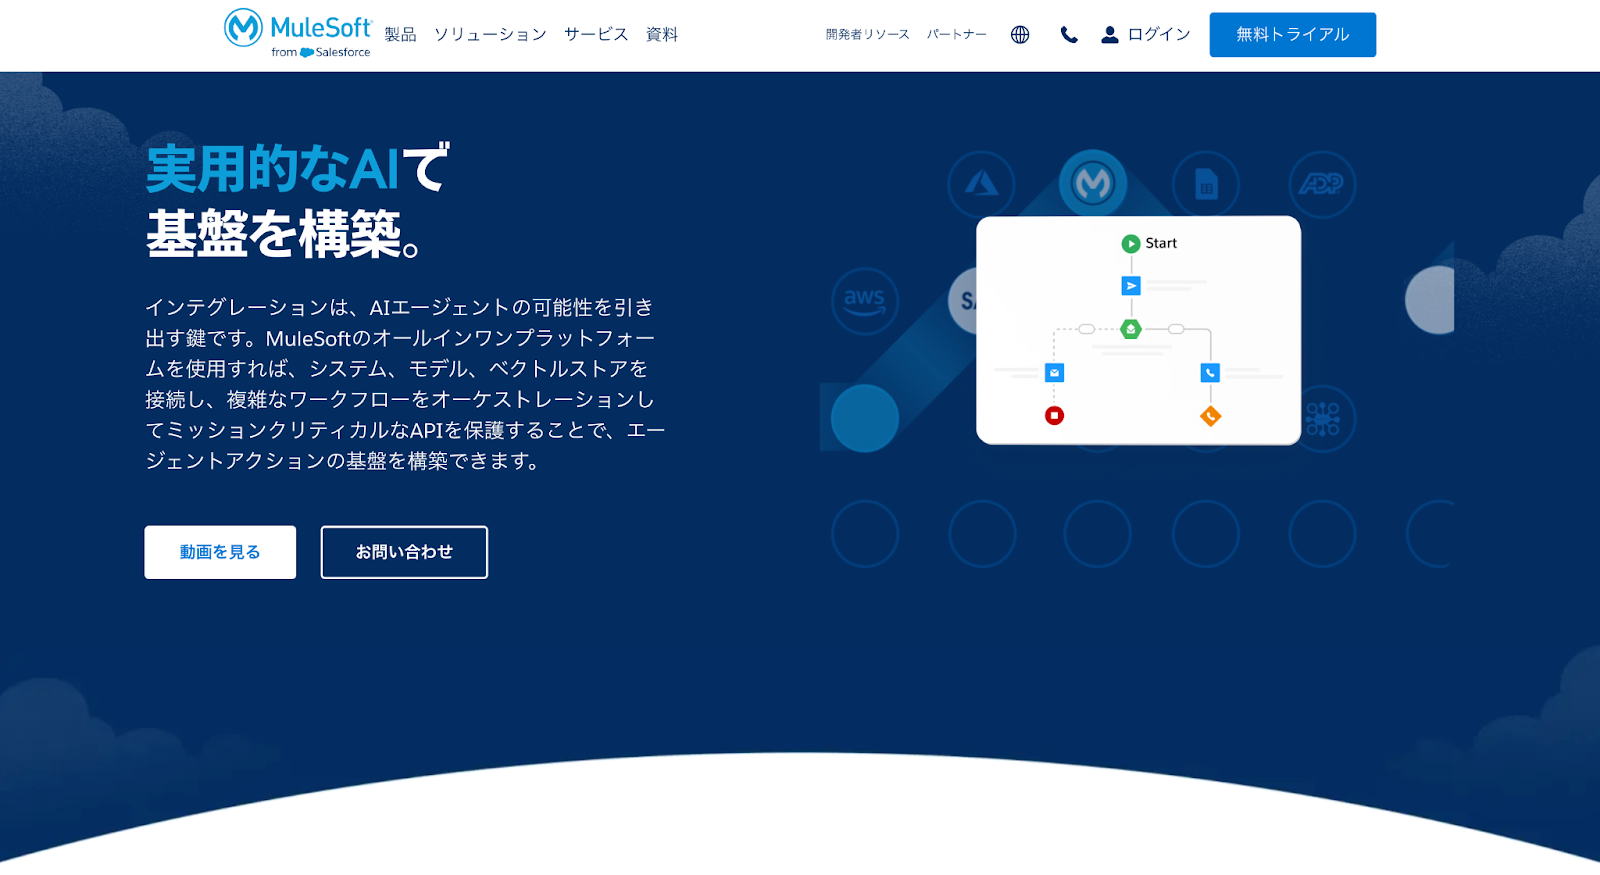Click the green Start play icon
1600x875 pixels.
[1131, 244]
